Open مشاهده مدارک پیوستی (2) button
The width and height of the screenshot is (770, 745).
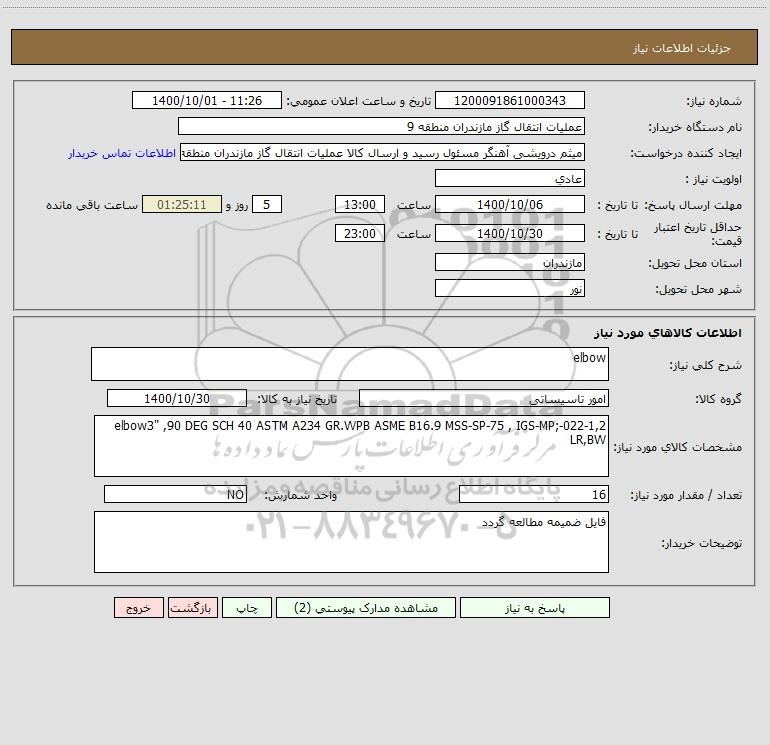click(366, 607)
